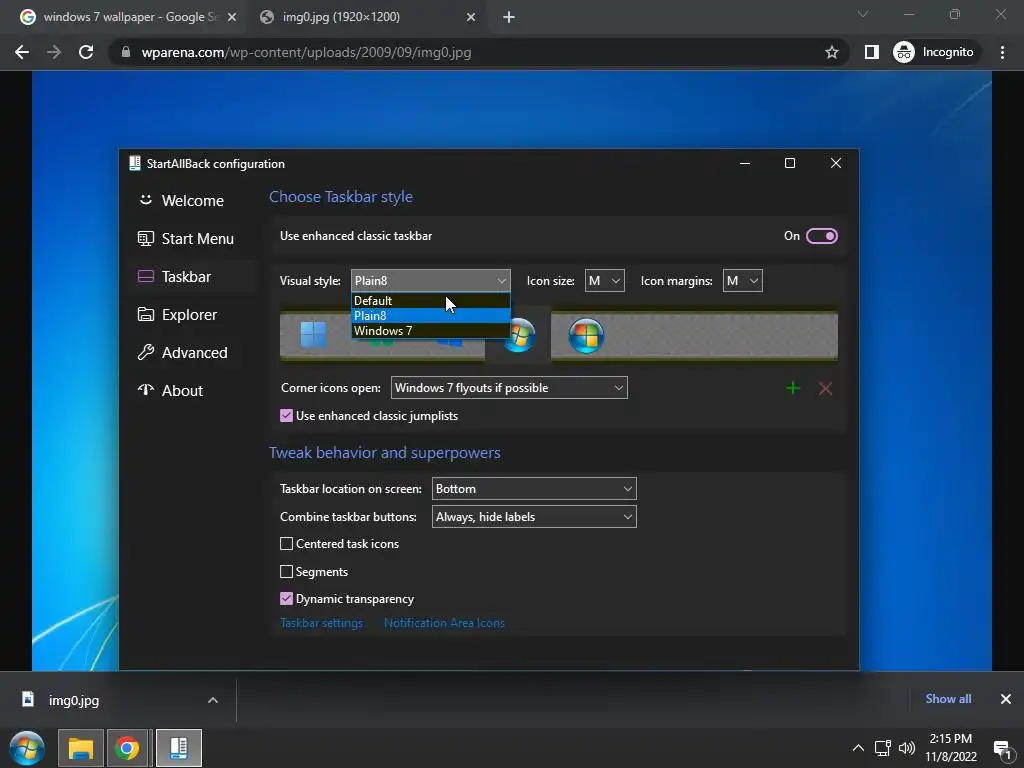Viewport: 1024px width, 768px height.
Task: Open Chrome tab search chevron
Action: point(863,14)
